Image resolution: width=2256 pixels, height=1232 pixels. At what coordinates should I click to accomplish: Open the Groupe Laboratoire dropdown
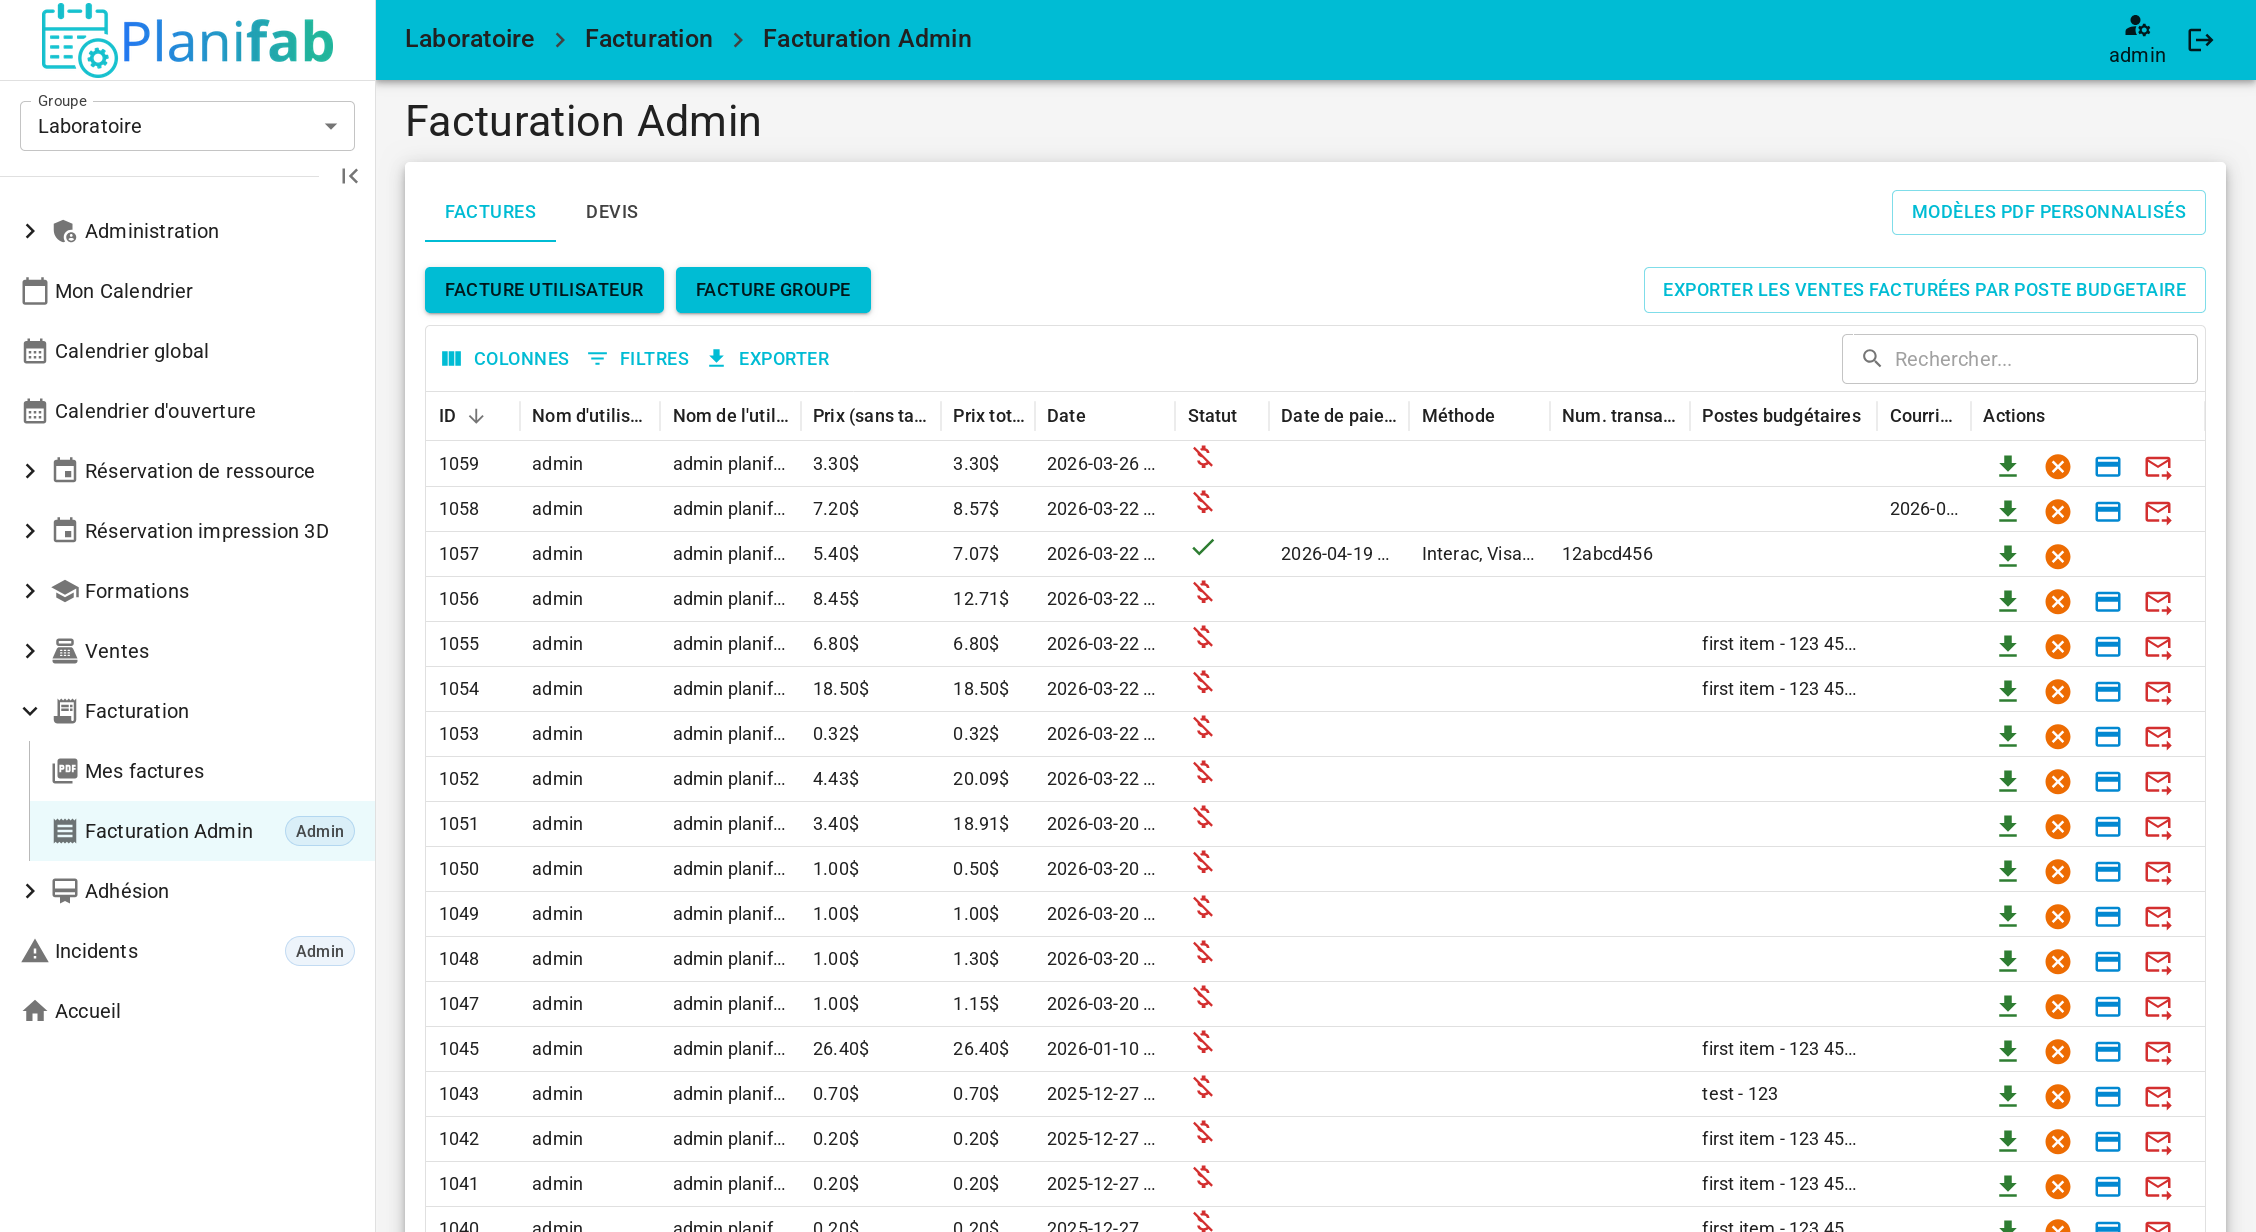187,126
